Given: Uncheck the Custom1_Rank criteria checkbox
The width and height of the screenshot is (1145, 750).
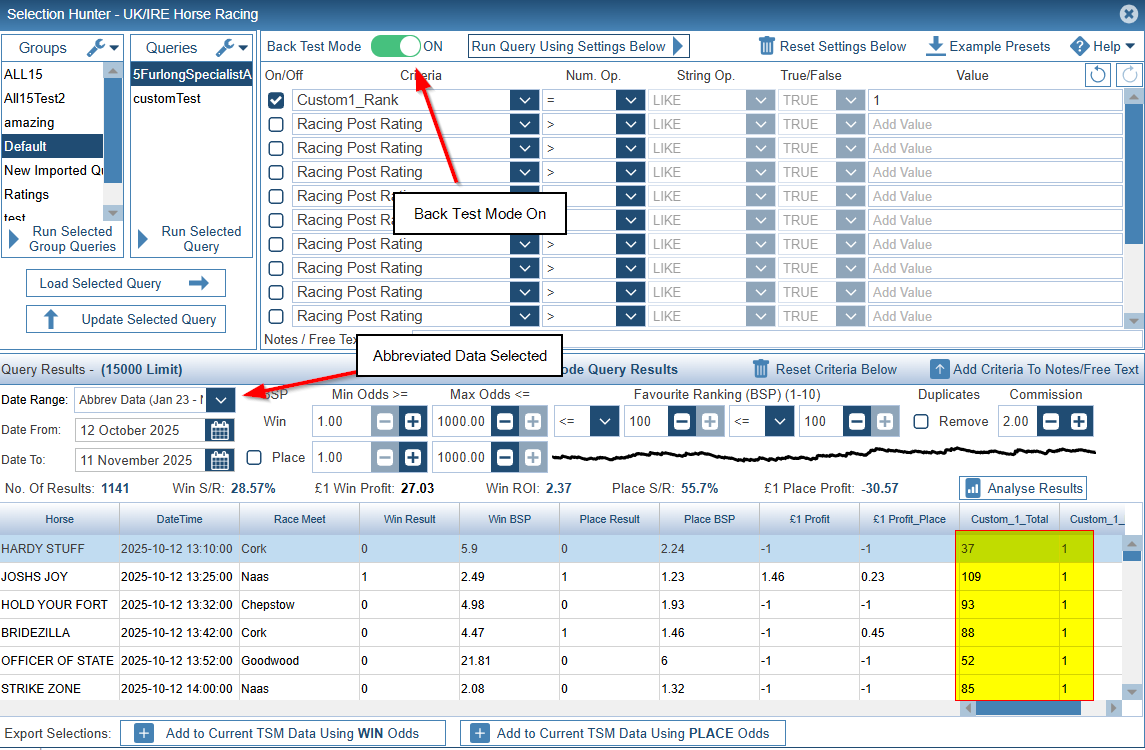Looking at the screenshot, I should point(276,100).
